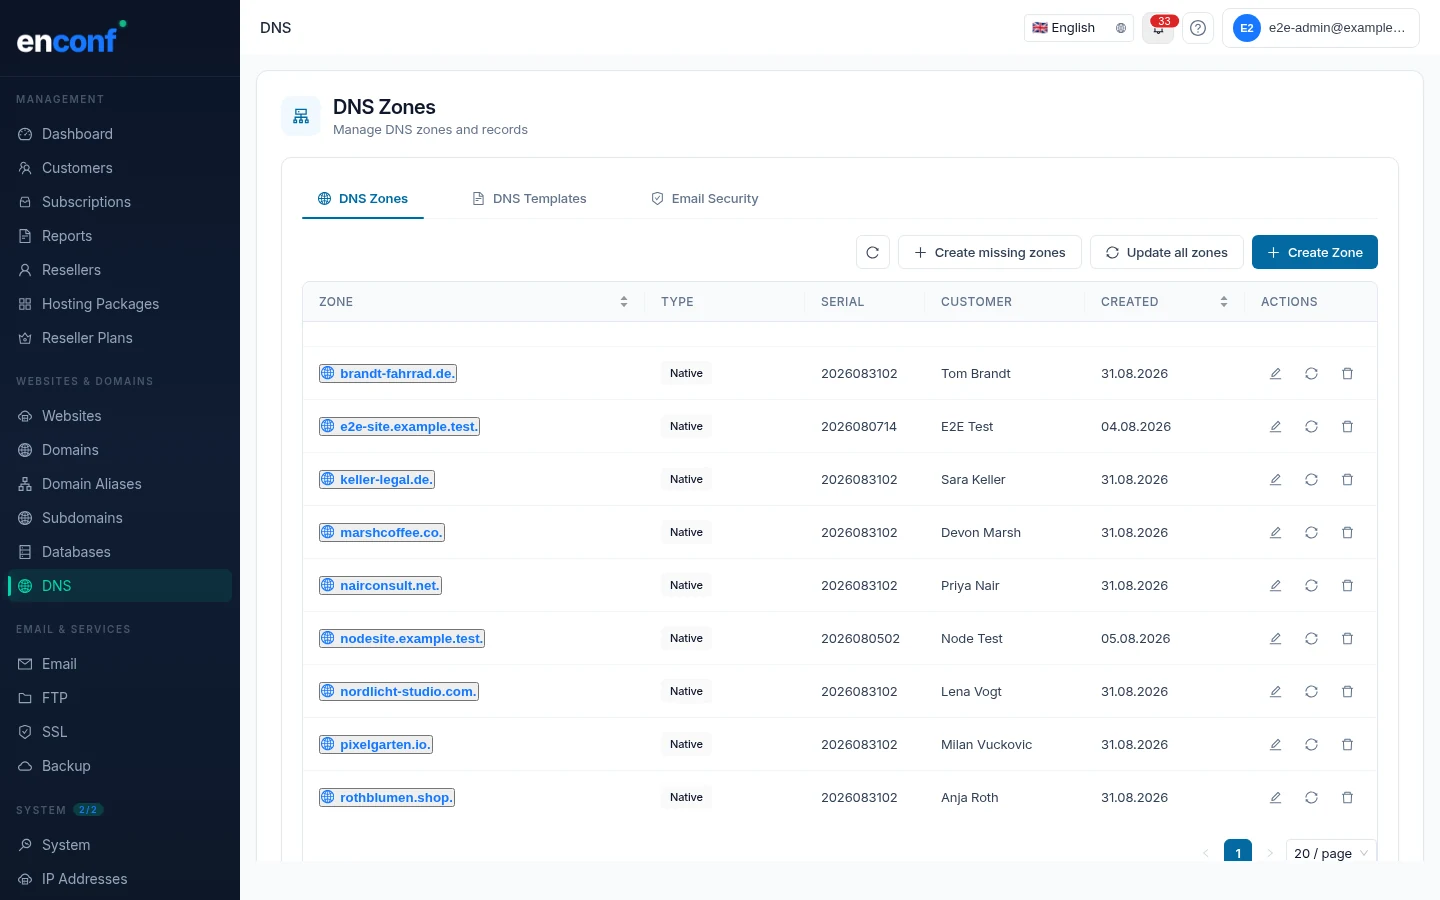The height and width of the screenshot is (900, 1440).
Task: Edit the e2e-site.example.test zone
Action: click(x=1275, y=426)
